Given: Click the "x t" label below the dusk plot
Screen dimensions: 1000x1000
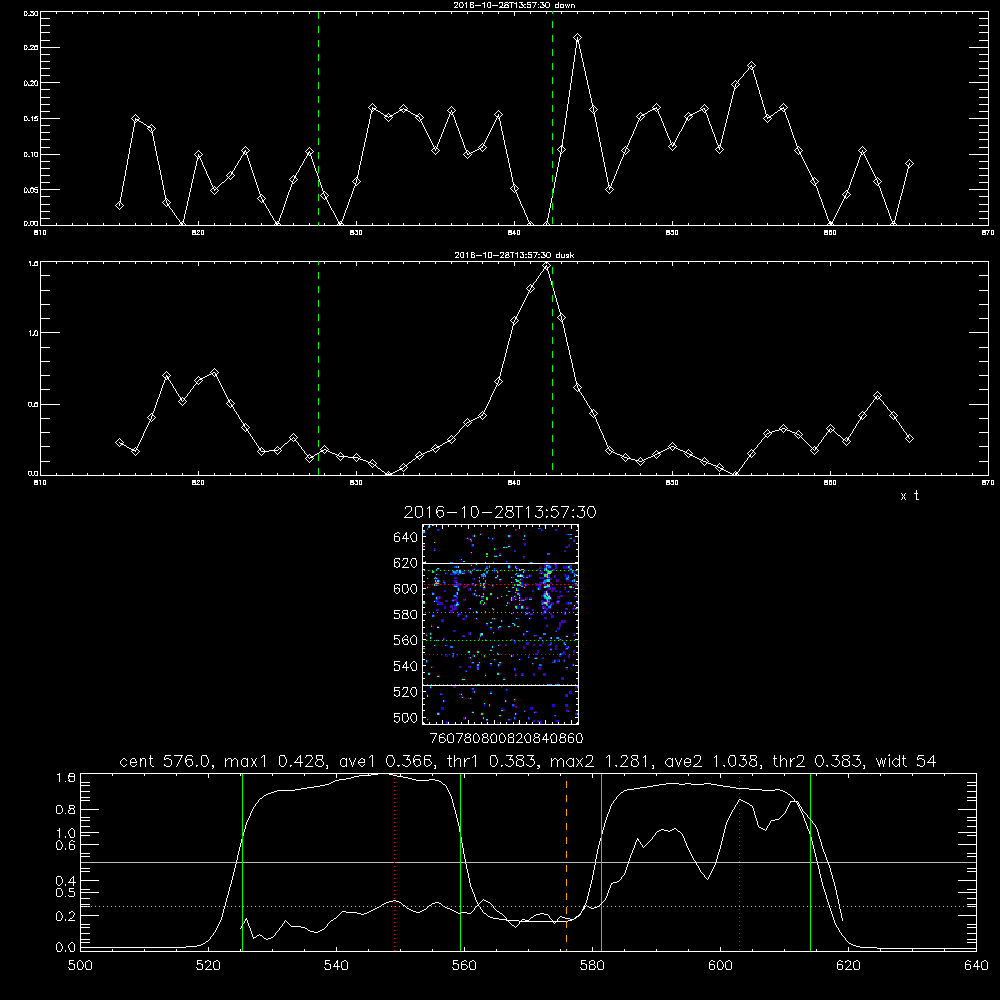Looking at the screenshot, I should [x=909, y=496].
